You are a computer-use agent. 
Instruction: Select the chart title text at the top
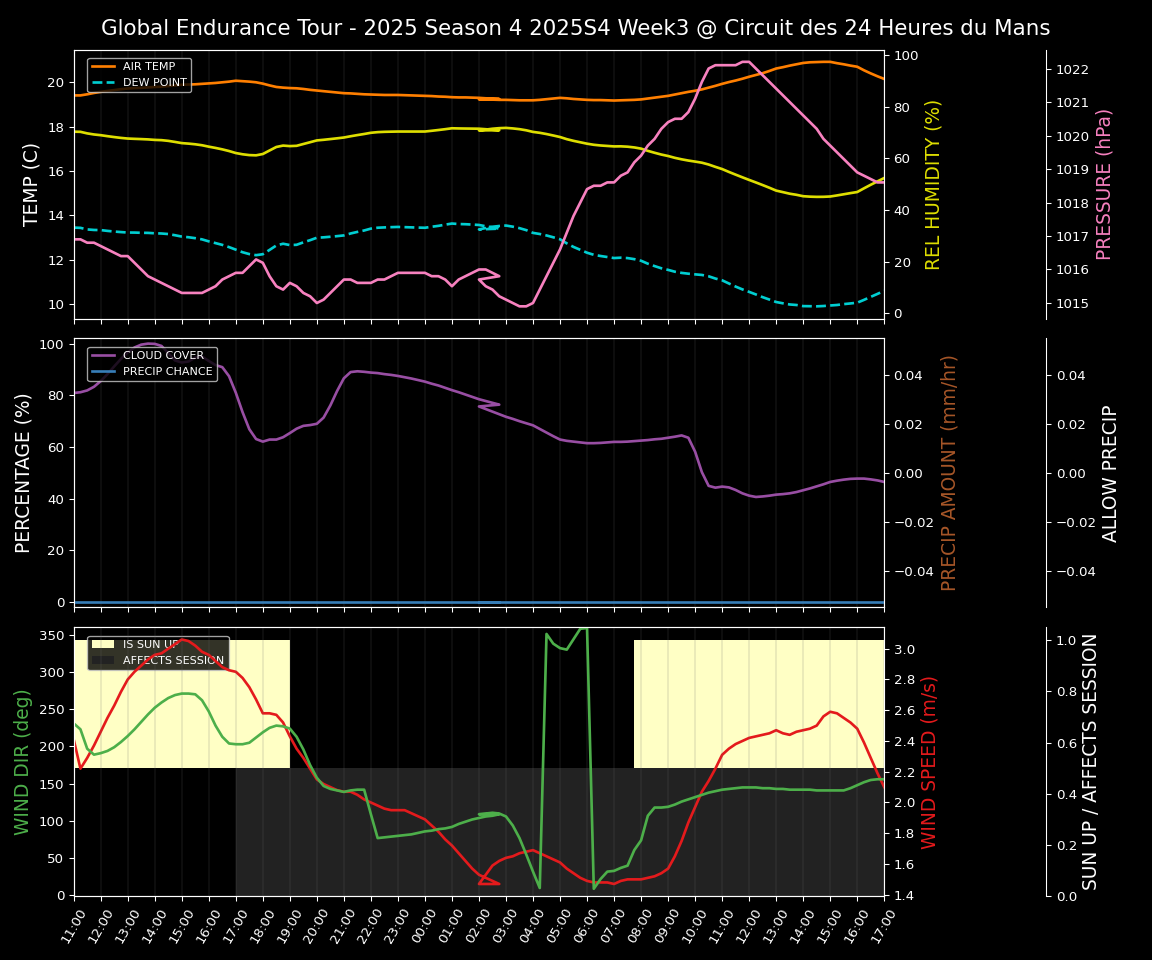575,28
